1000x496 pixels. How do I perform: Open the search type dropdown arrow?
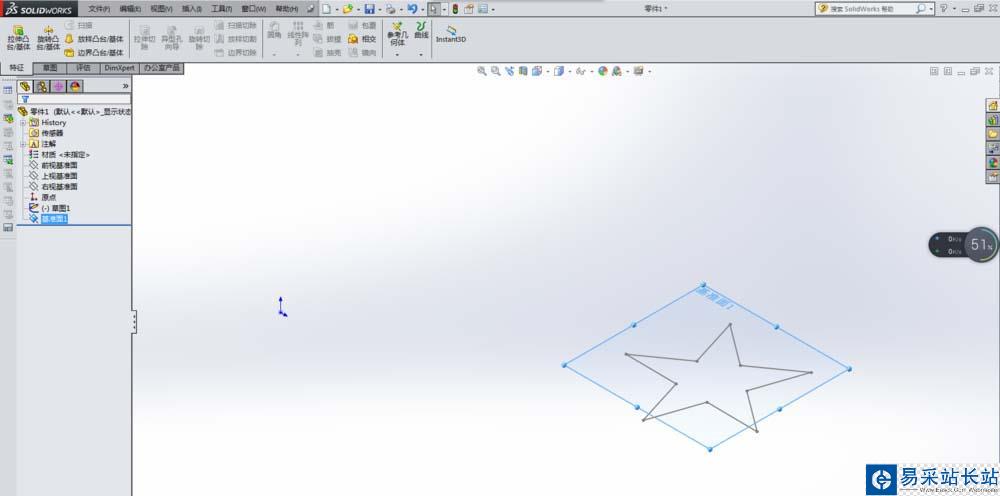[x=932, y=9]
